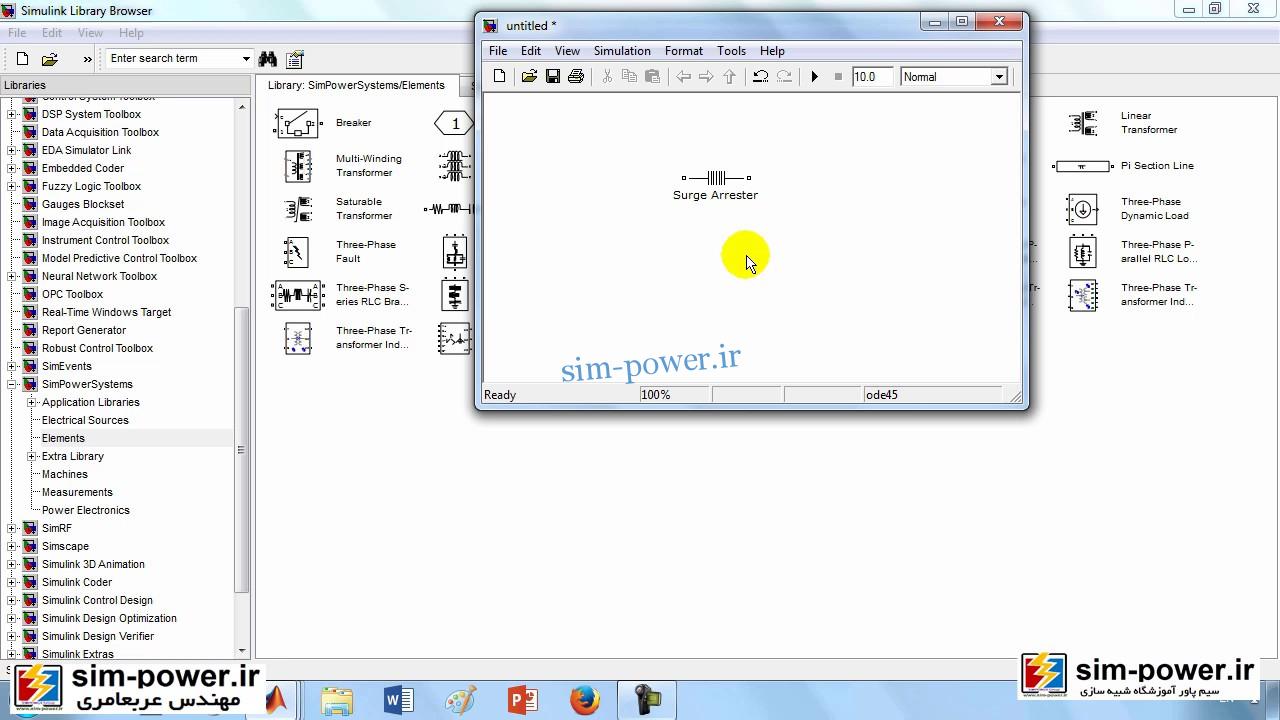The width and height of the screenshot is (1280, 720).
Task: Click New model icon in untitled window toolbar
Action: pos(500,77)
